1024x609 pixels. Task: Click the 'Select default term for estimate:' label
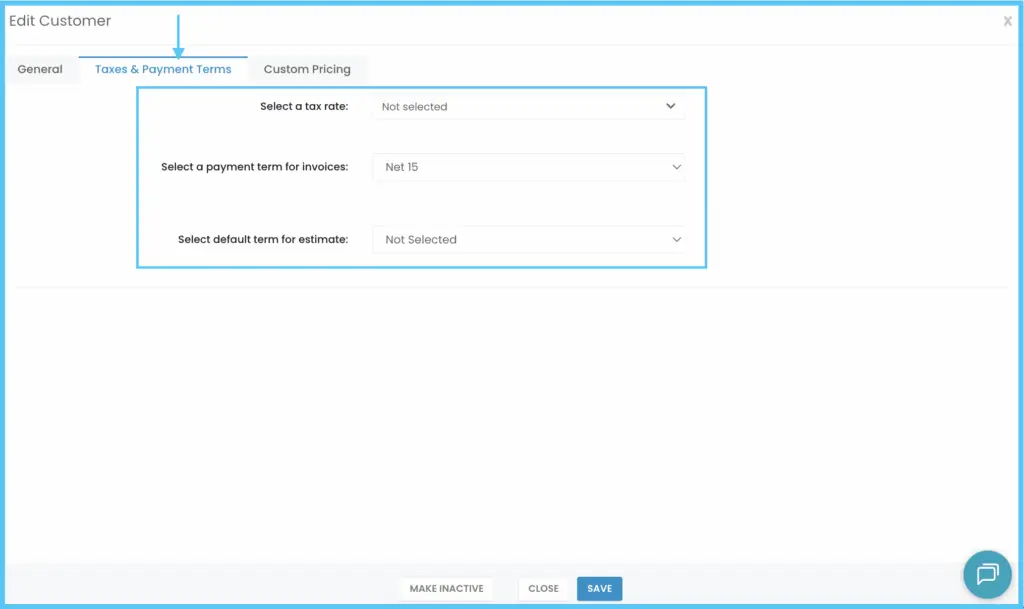(263, 240)
